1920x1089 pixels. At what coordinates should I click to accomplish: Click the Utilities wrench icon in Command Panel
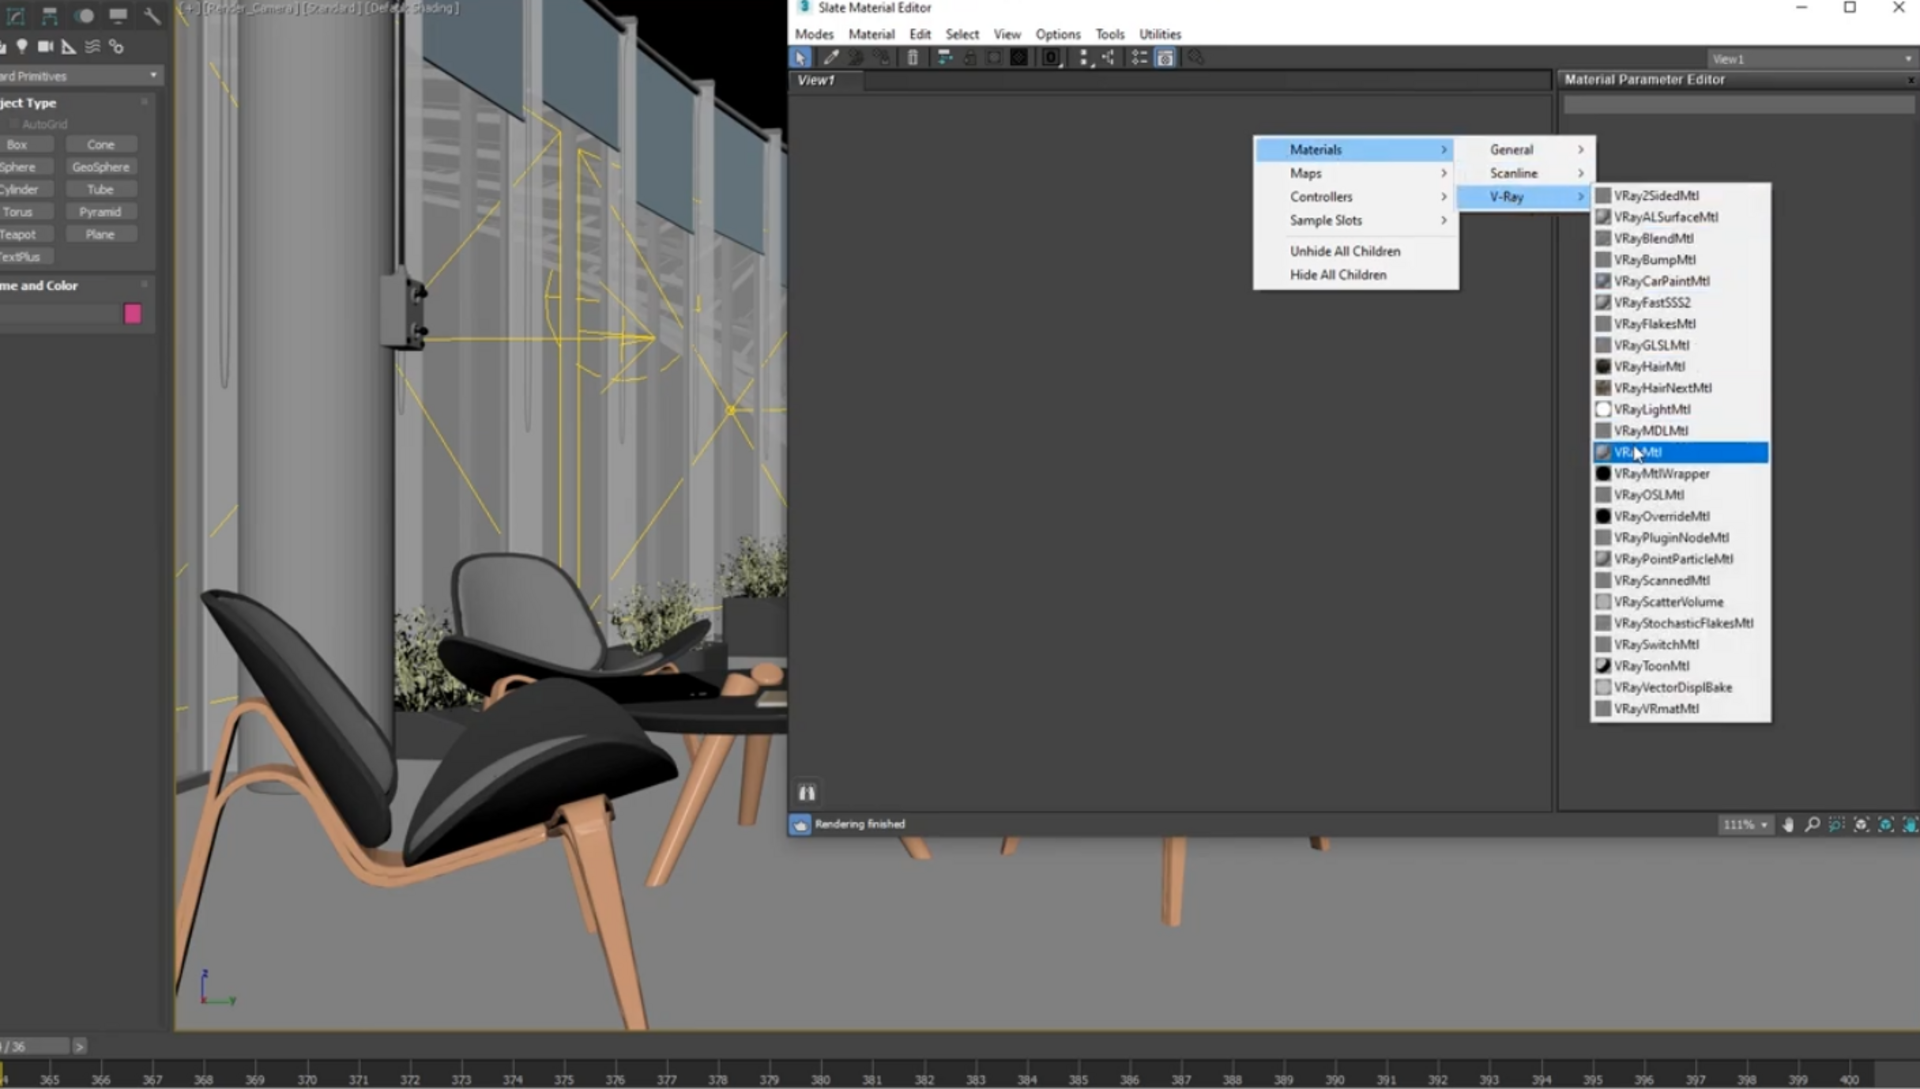pyautogui.click(x=152, y=16)
